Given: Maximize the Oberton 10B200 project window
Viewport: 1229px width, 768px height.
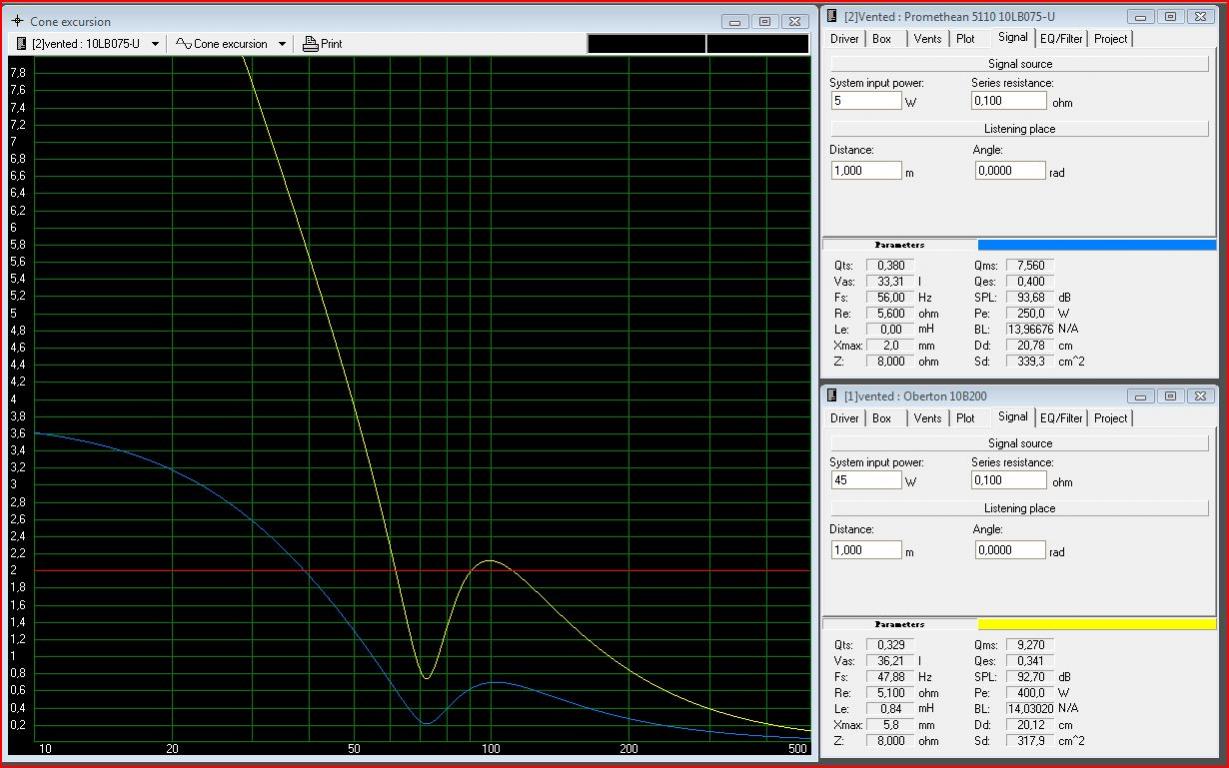Looking at the screenshot, I should [1171, 396].
